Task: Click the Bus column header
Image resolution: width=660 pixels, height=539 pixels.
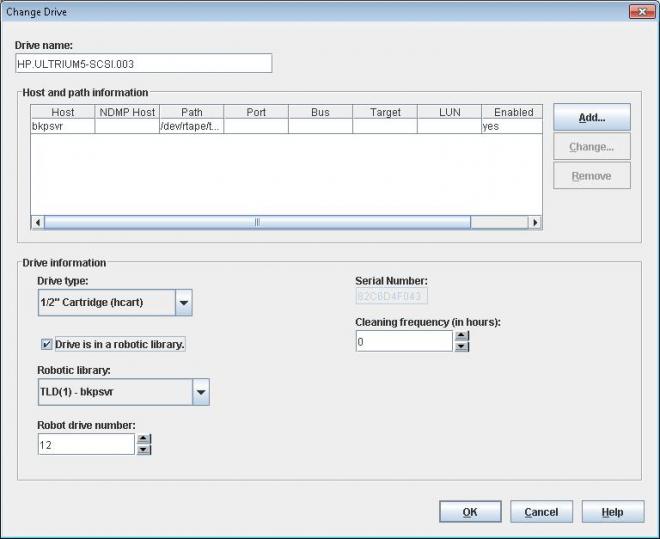Action: coord(320,112)
